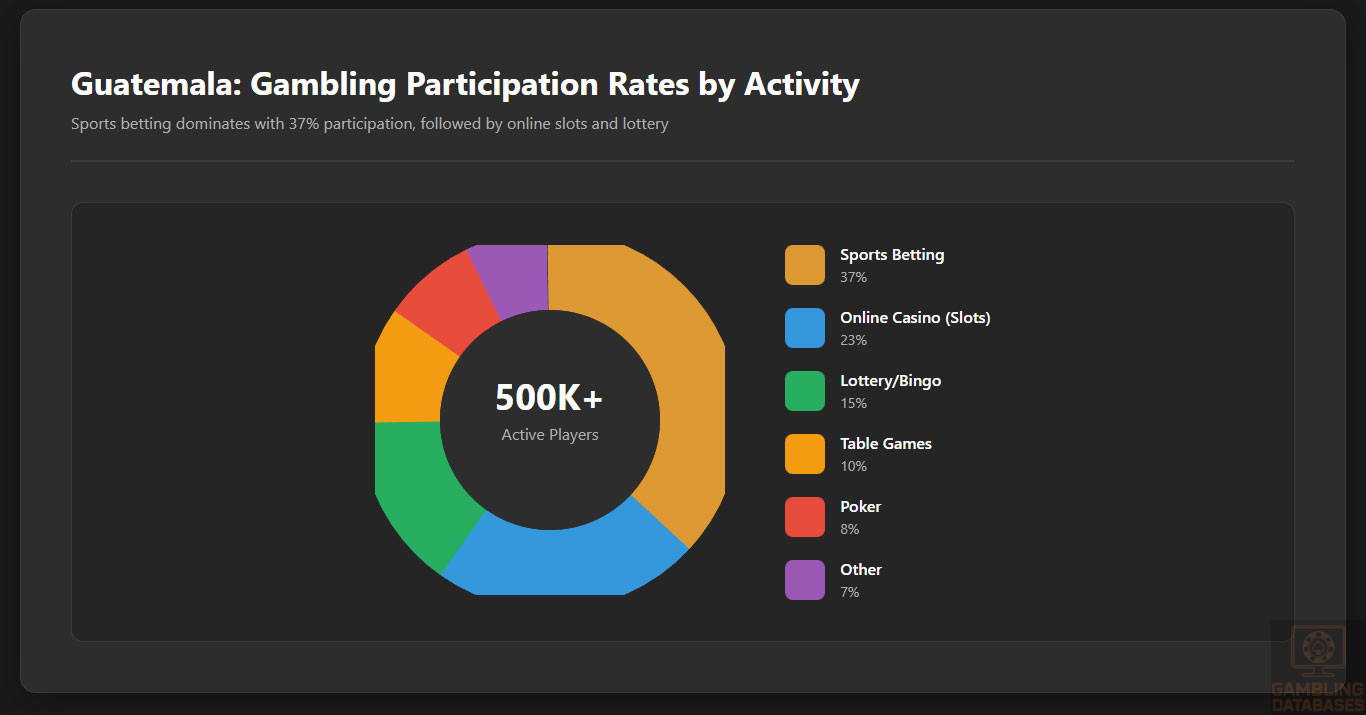Click the "Sports Betting" legend label
Screen dimensions: 1366x715
click(x=892, y=255)
